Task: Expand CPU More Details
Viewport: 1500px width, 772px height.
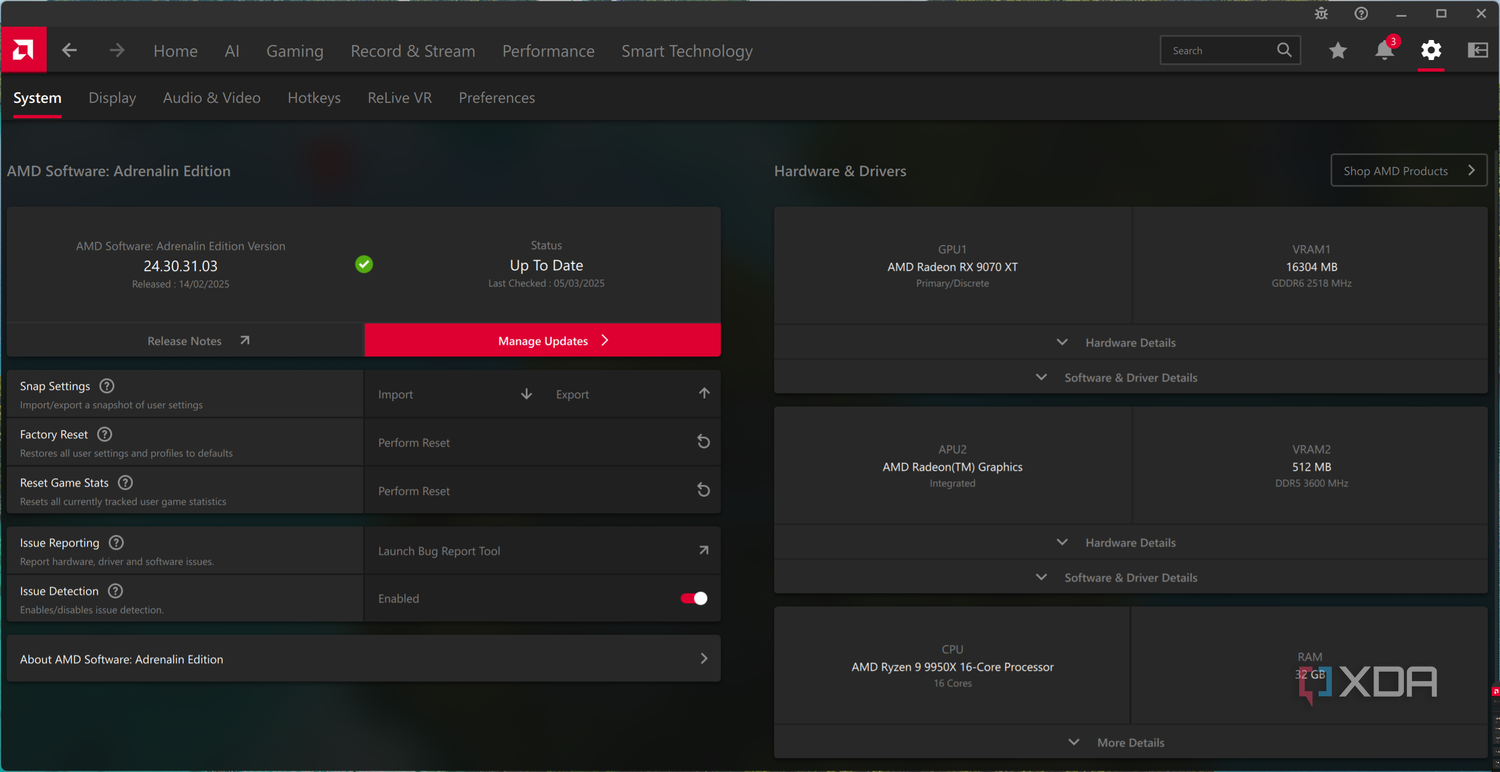Action: [x=1131, y=742]
